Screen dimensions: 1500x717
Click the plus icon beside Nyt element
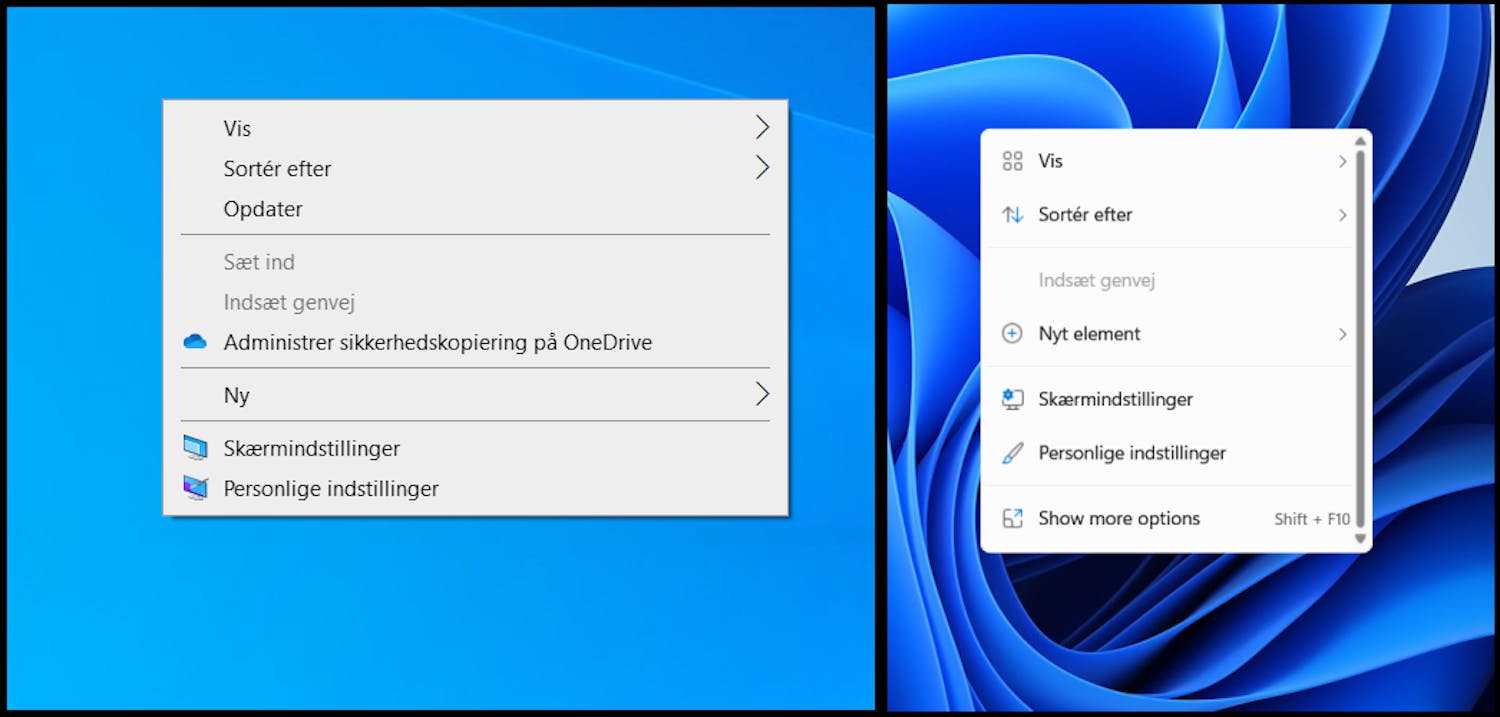click(1012, 333)
